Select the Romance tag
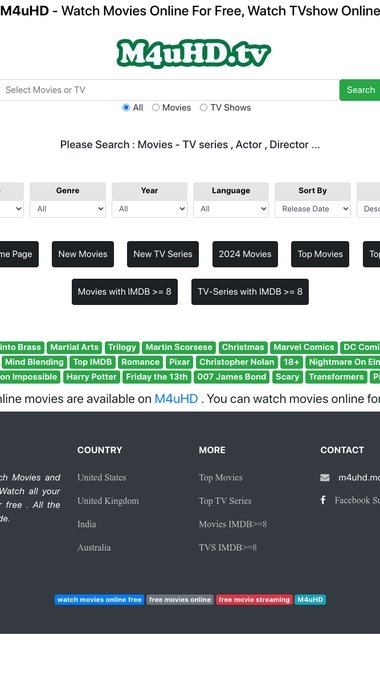This screenshot has width=380, height=680. tap(141, 362)
